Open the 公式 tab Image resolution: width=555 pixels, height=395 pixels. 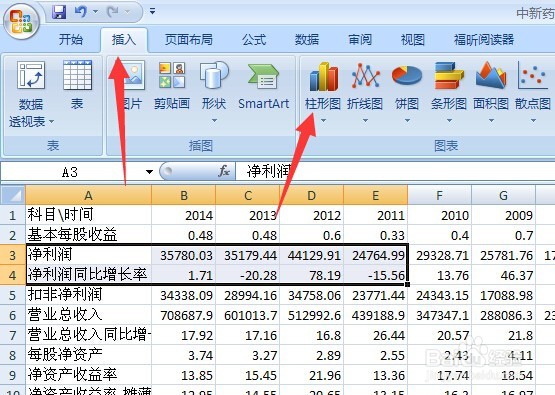click(254, 39)
